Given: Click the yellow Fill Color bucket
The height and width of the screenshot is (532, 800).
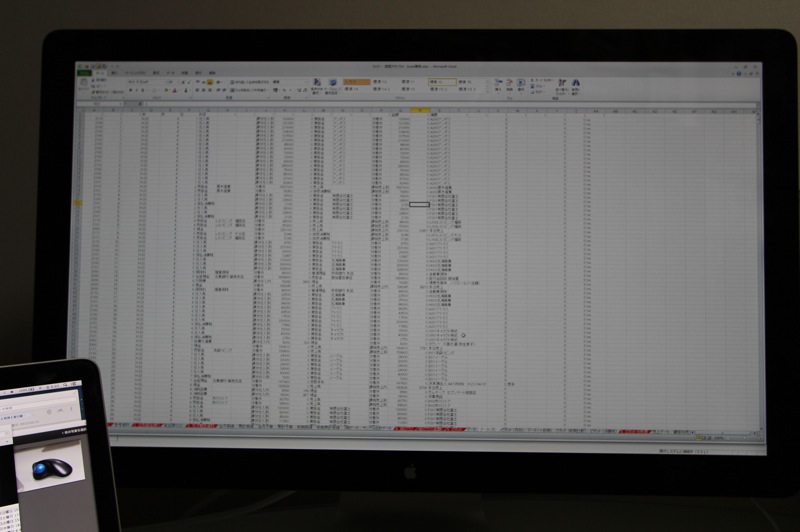Looking at the screenshot, I should point(166,90).
